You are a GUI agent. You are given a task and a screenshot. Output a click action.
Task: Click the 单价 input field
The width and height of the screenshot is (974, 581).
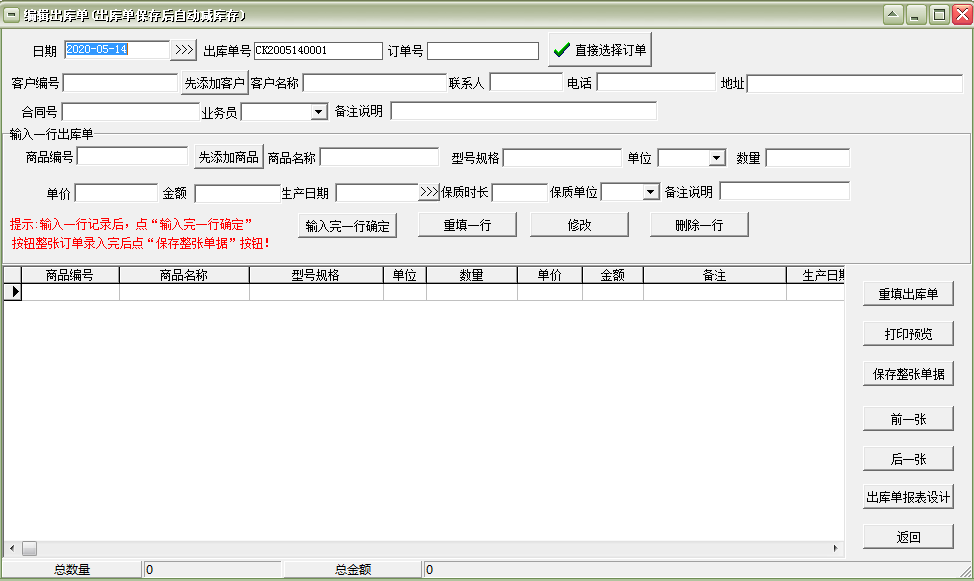click(116, 193)
